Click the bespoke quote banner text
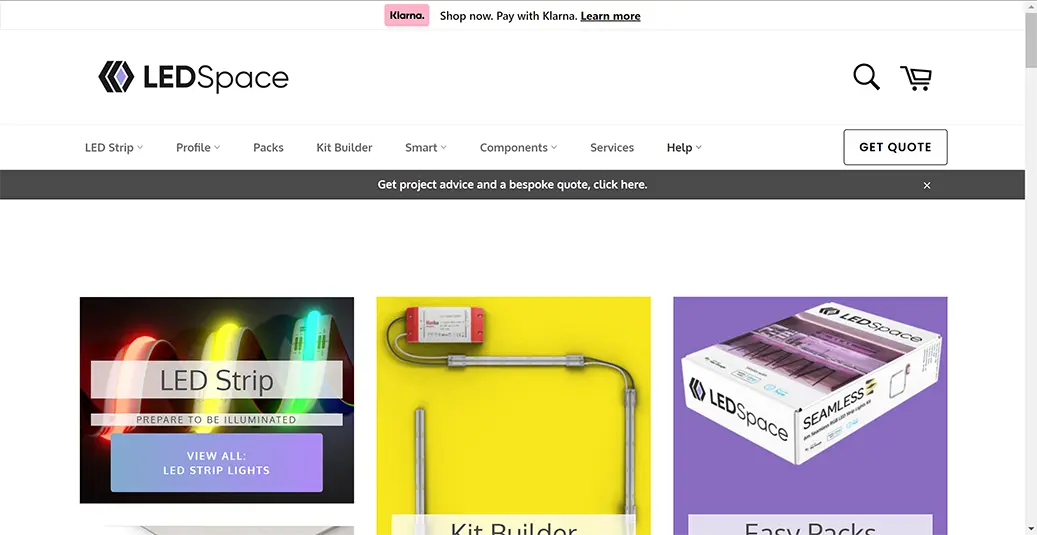 (512, 185)
